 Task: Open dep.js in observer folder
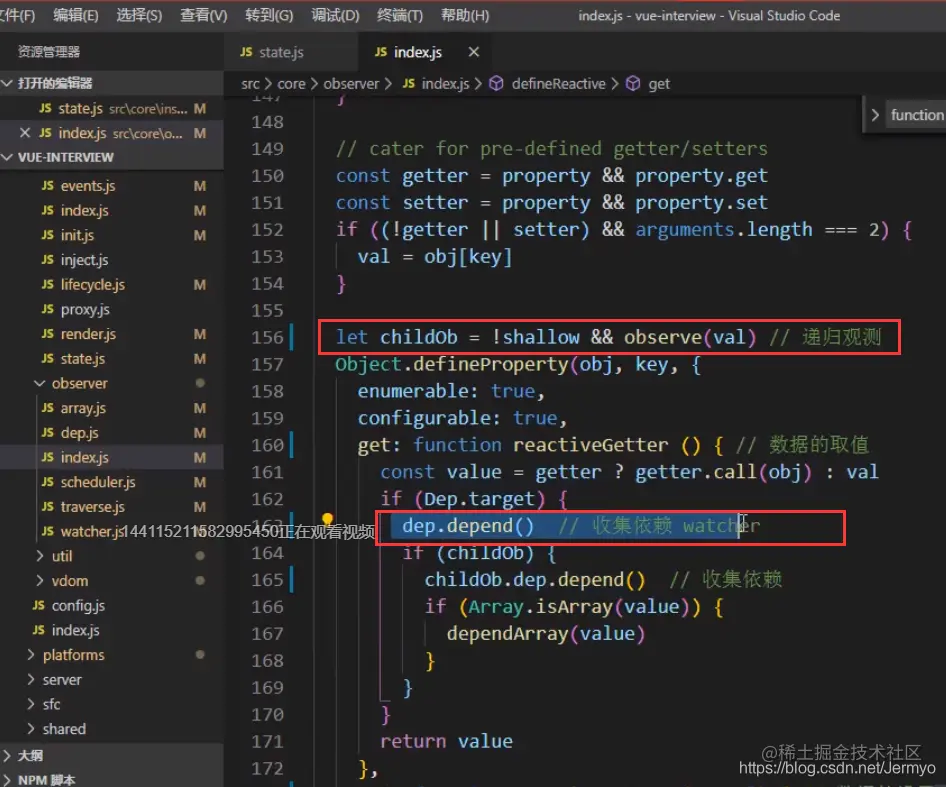coord(112,433)
